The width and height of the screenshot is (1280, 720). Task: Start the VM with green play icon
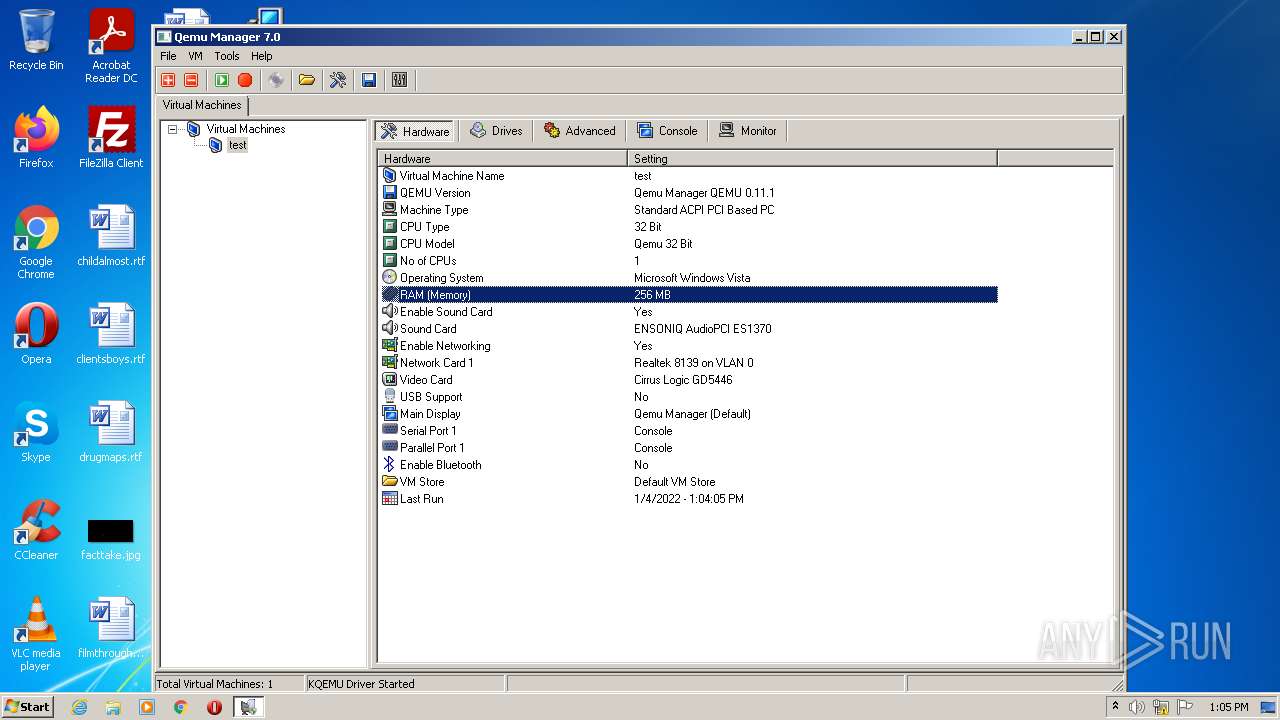tap(222, 80)
